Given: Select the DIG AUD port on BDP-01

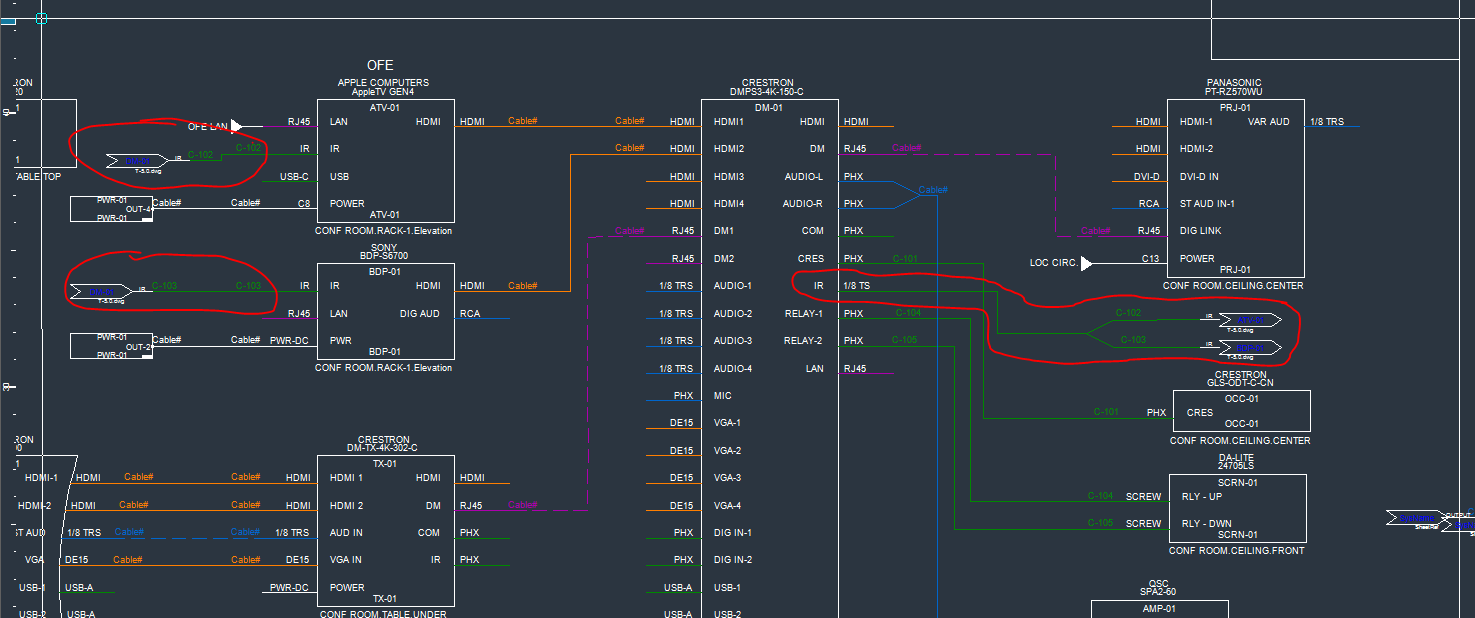Looking at the screenshot, I should pos(419,313).
